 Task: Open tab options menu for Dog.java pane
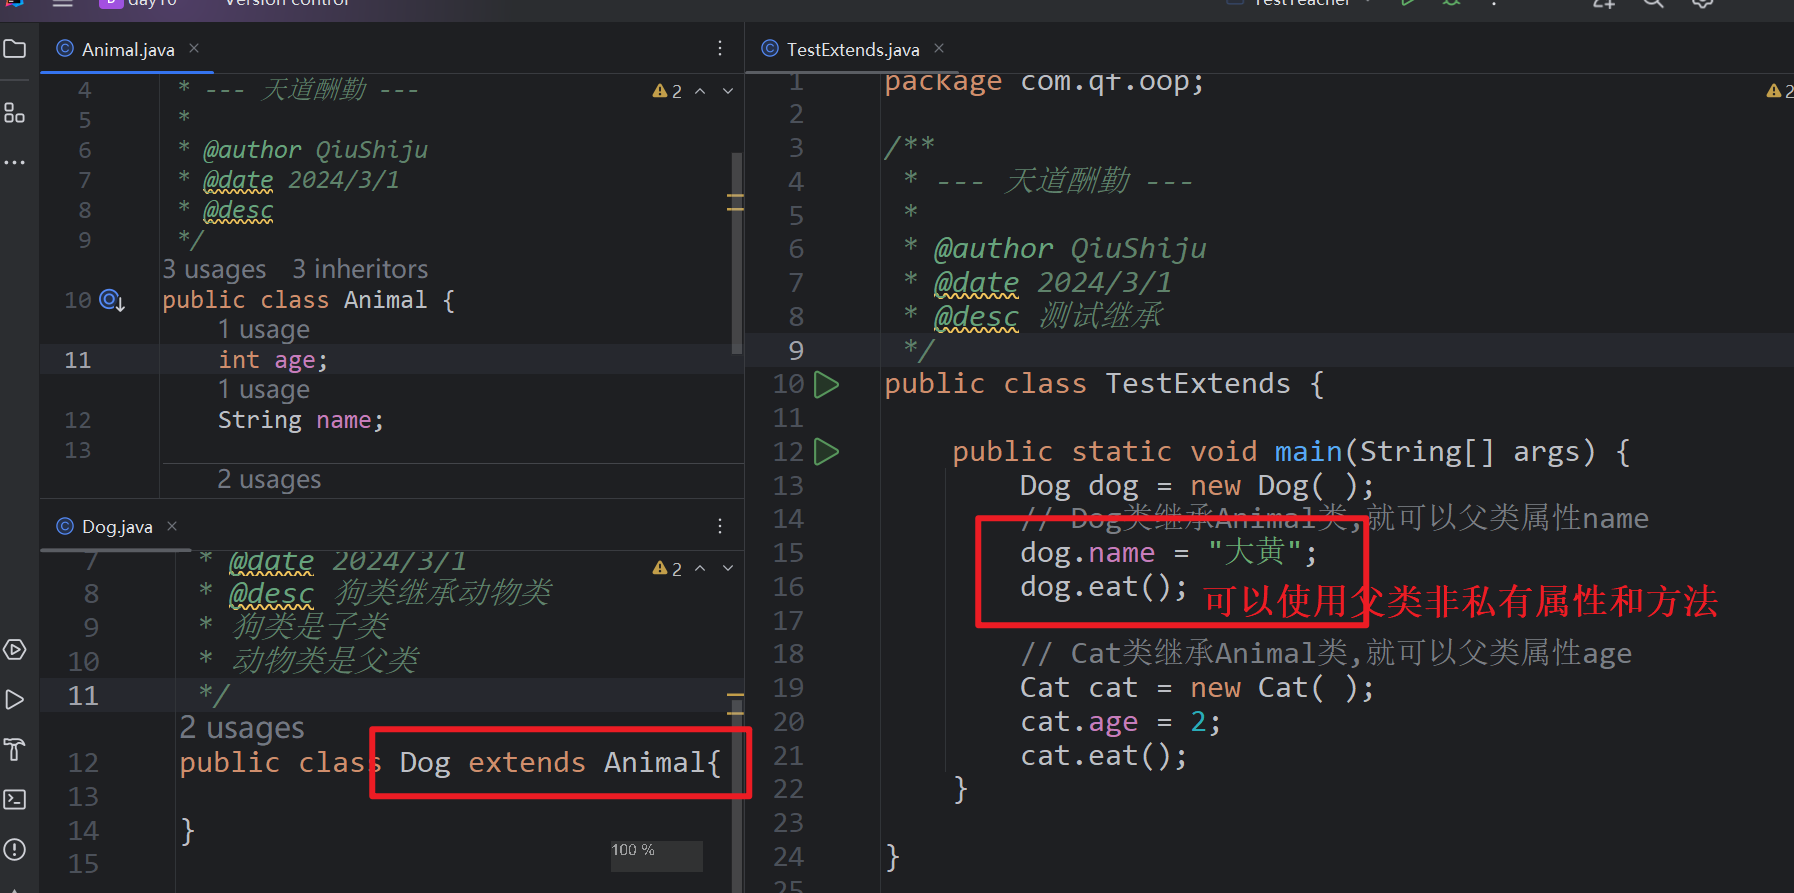[x=720, y=526]
